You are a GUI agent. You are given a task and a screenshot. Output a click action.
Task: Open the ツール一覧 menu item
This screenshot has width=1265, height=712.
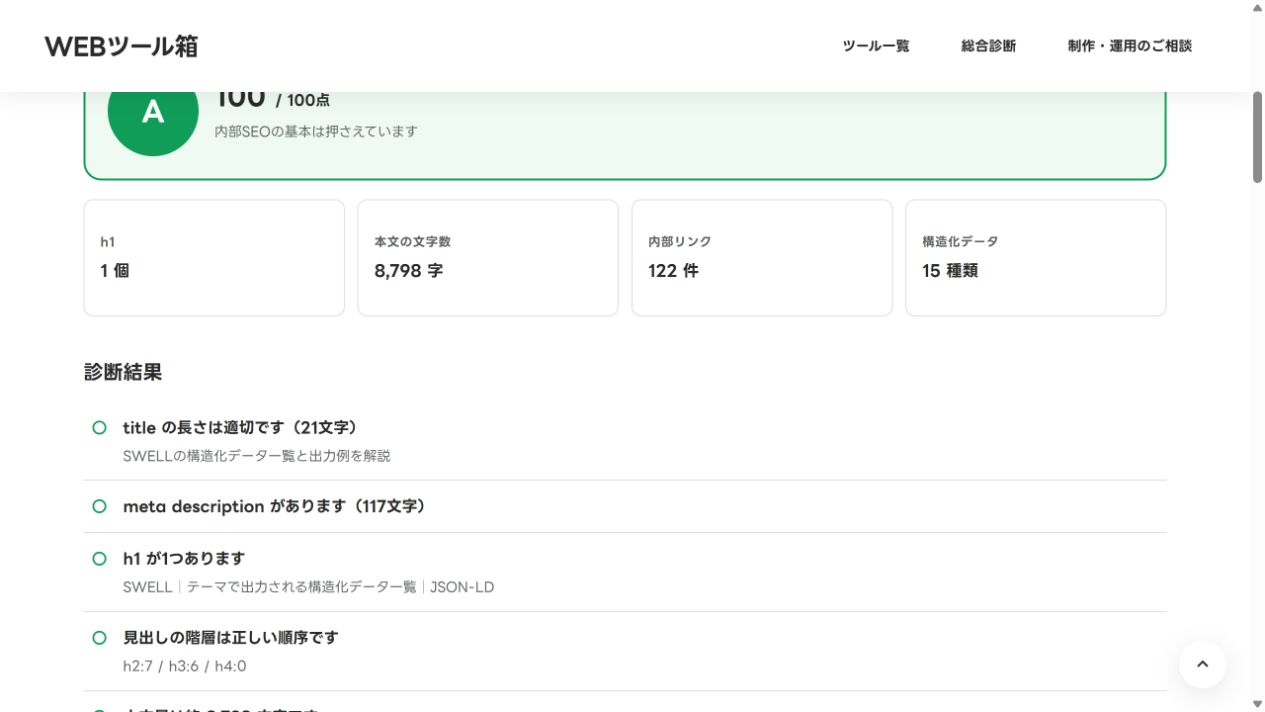coord(876,46)
